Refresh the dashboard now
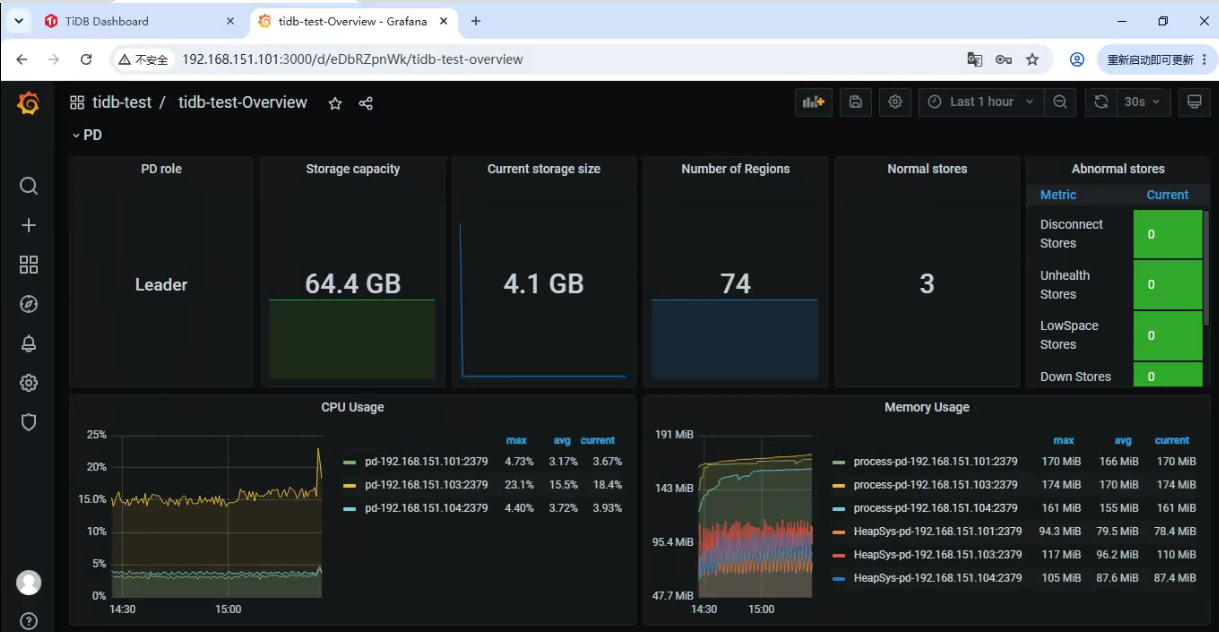 click(1101, 102)
